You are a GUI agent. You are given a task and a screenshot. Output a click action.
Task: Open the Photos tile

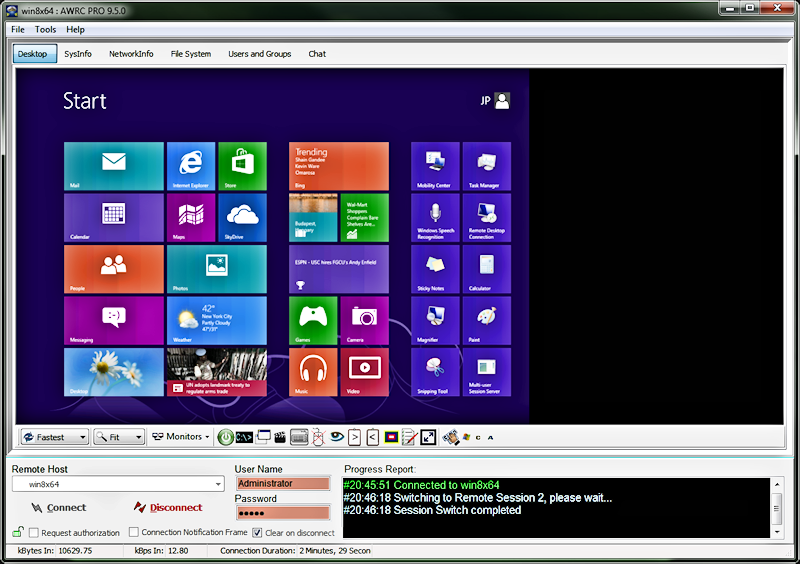(217, 269)
